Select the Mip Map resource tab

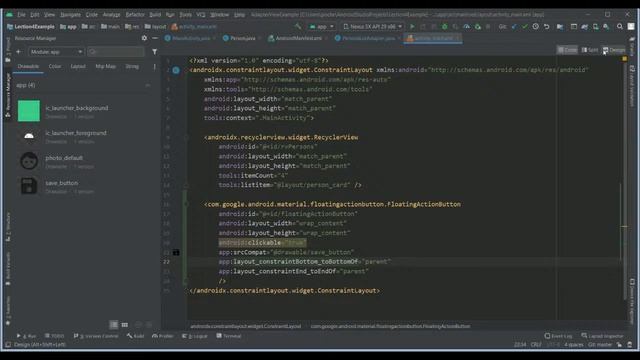pyautogui.click(x=105, y=67)
